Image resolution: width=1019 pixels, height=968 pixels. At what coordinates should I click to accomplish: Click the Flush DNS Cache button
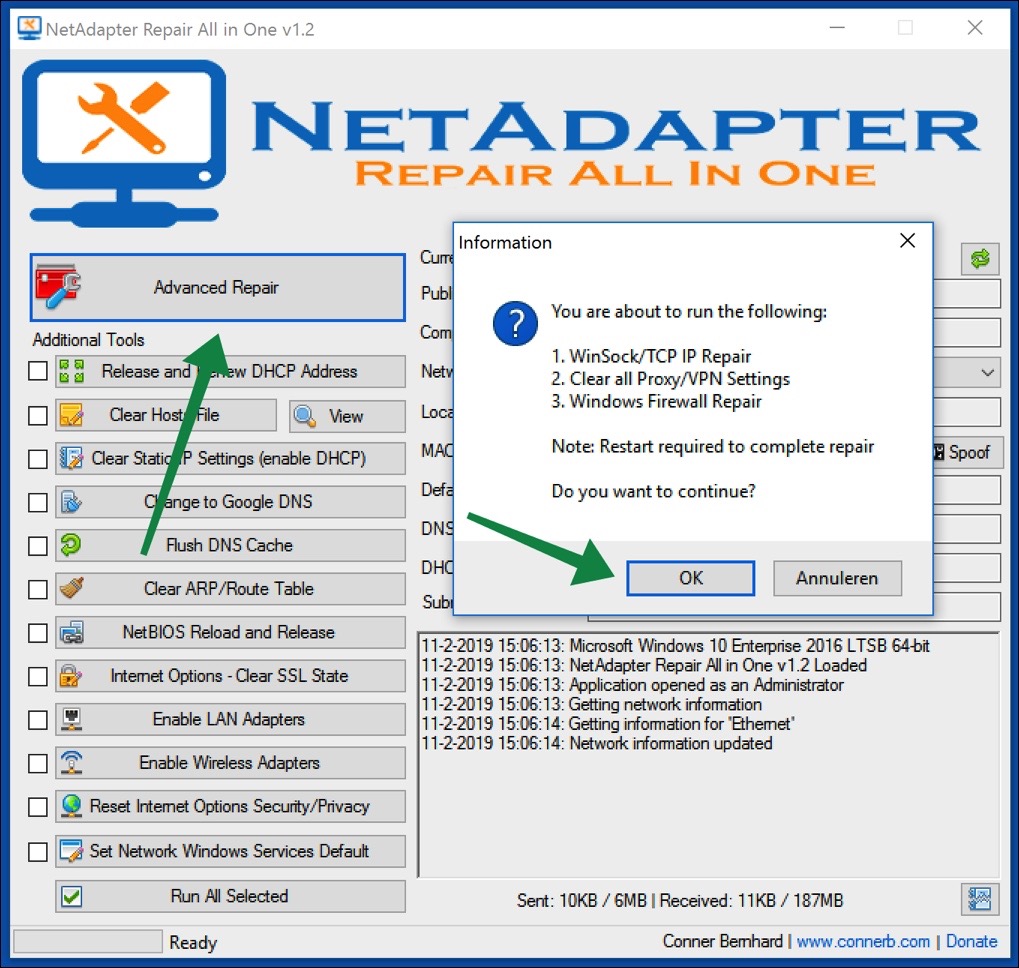tap(230, 546)
